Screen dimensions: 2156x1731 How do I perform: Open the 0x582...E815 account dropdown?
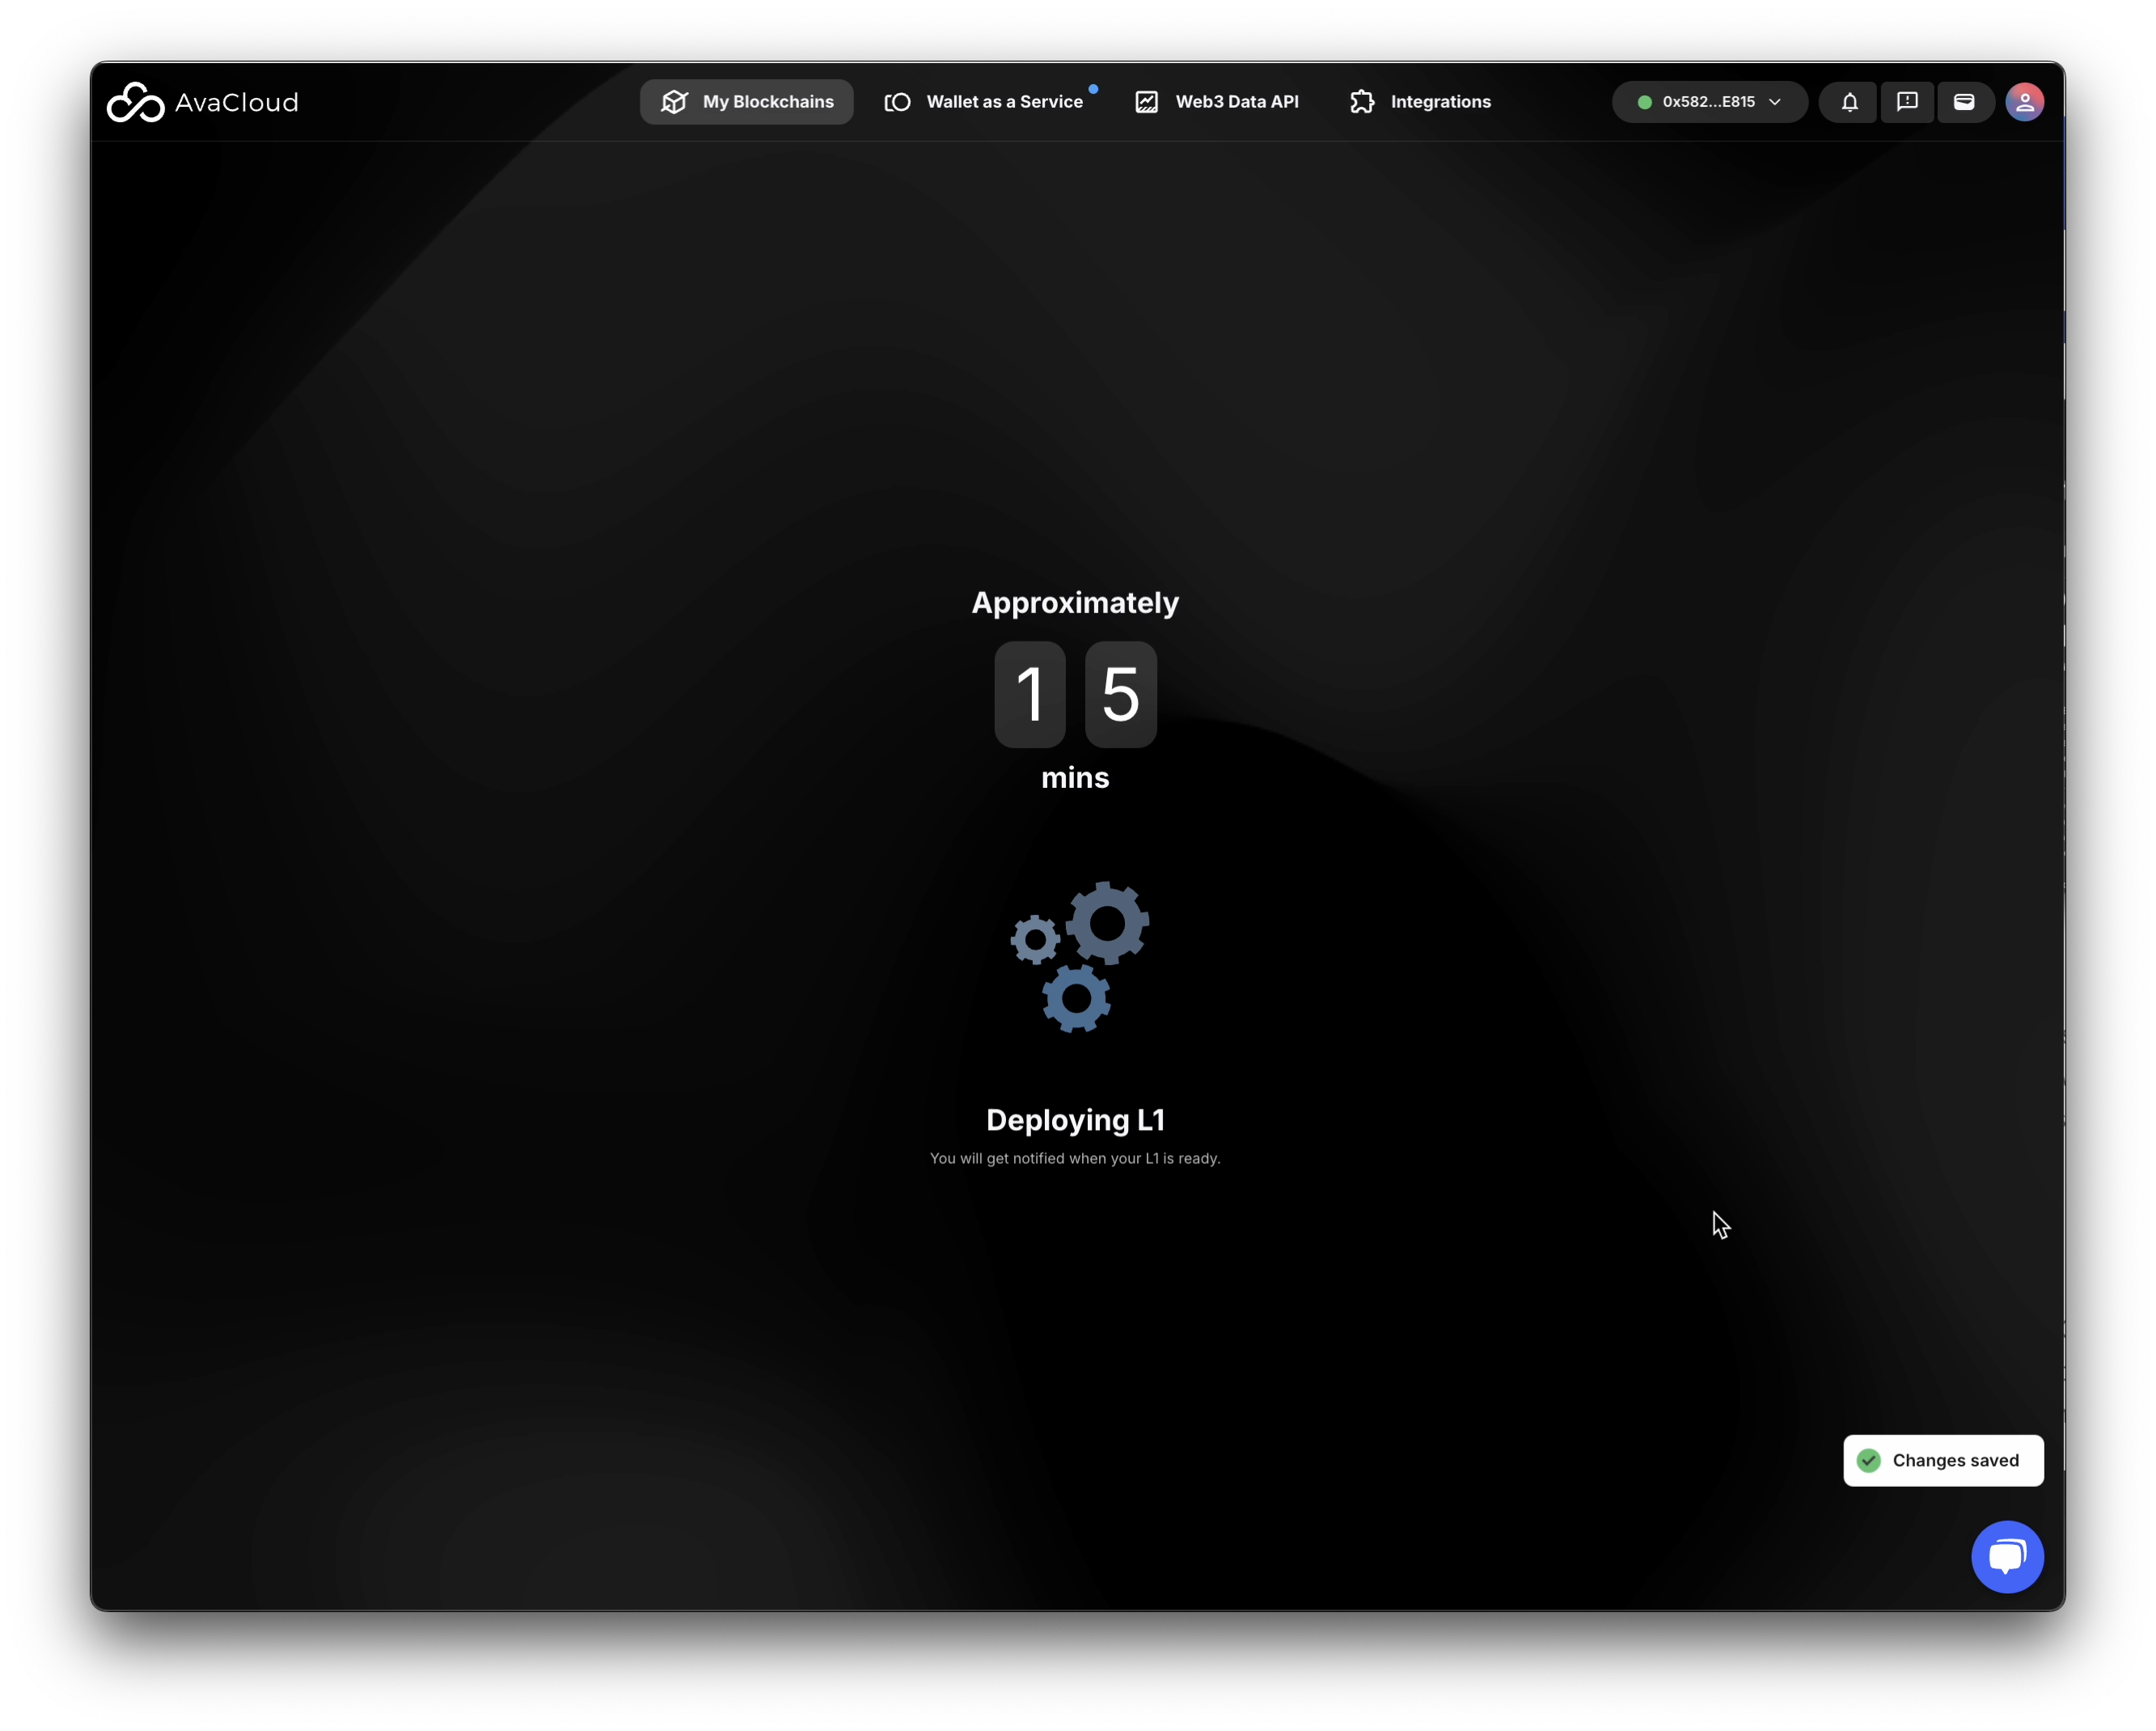pyautogui.click(x=1708, y=102)
